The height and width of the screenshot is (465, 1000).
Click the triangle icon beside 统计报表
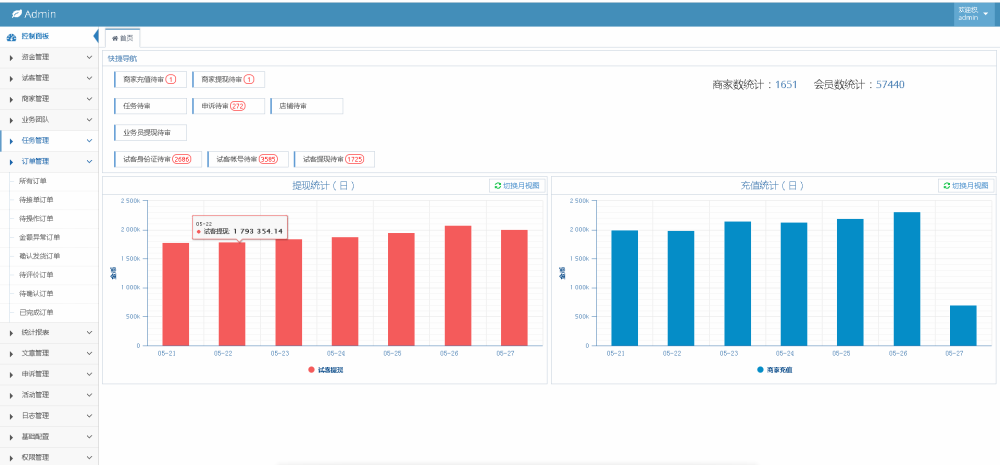[x=11, y=333]
